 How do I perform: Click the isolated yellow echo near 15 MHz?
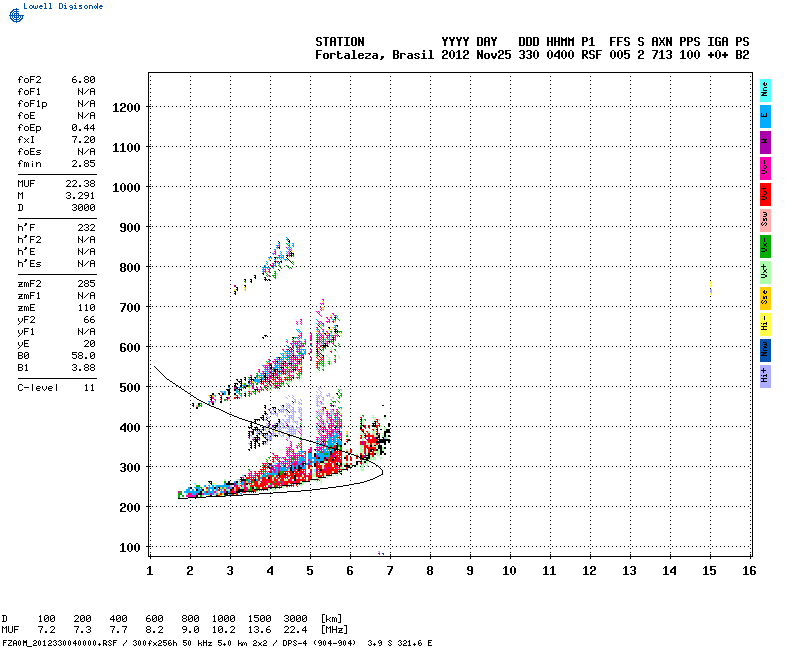tap(711, 288)
